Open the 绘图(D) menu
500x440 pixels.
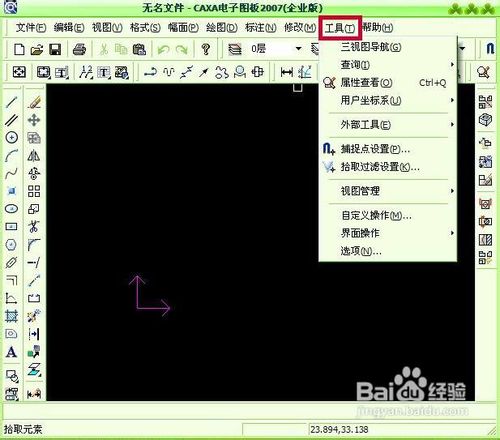pos(222,27)
